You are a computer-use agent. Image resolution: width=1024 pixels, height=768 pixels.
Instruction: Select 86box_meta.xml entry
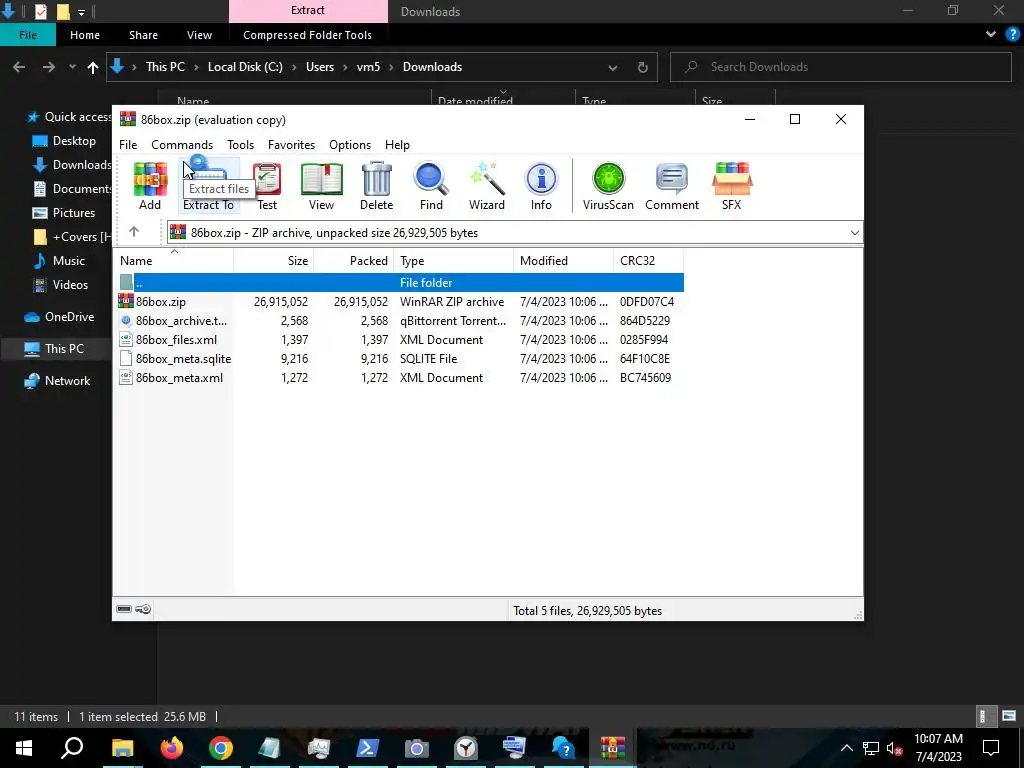pos(400,377)
